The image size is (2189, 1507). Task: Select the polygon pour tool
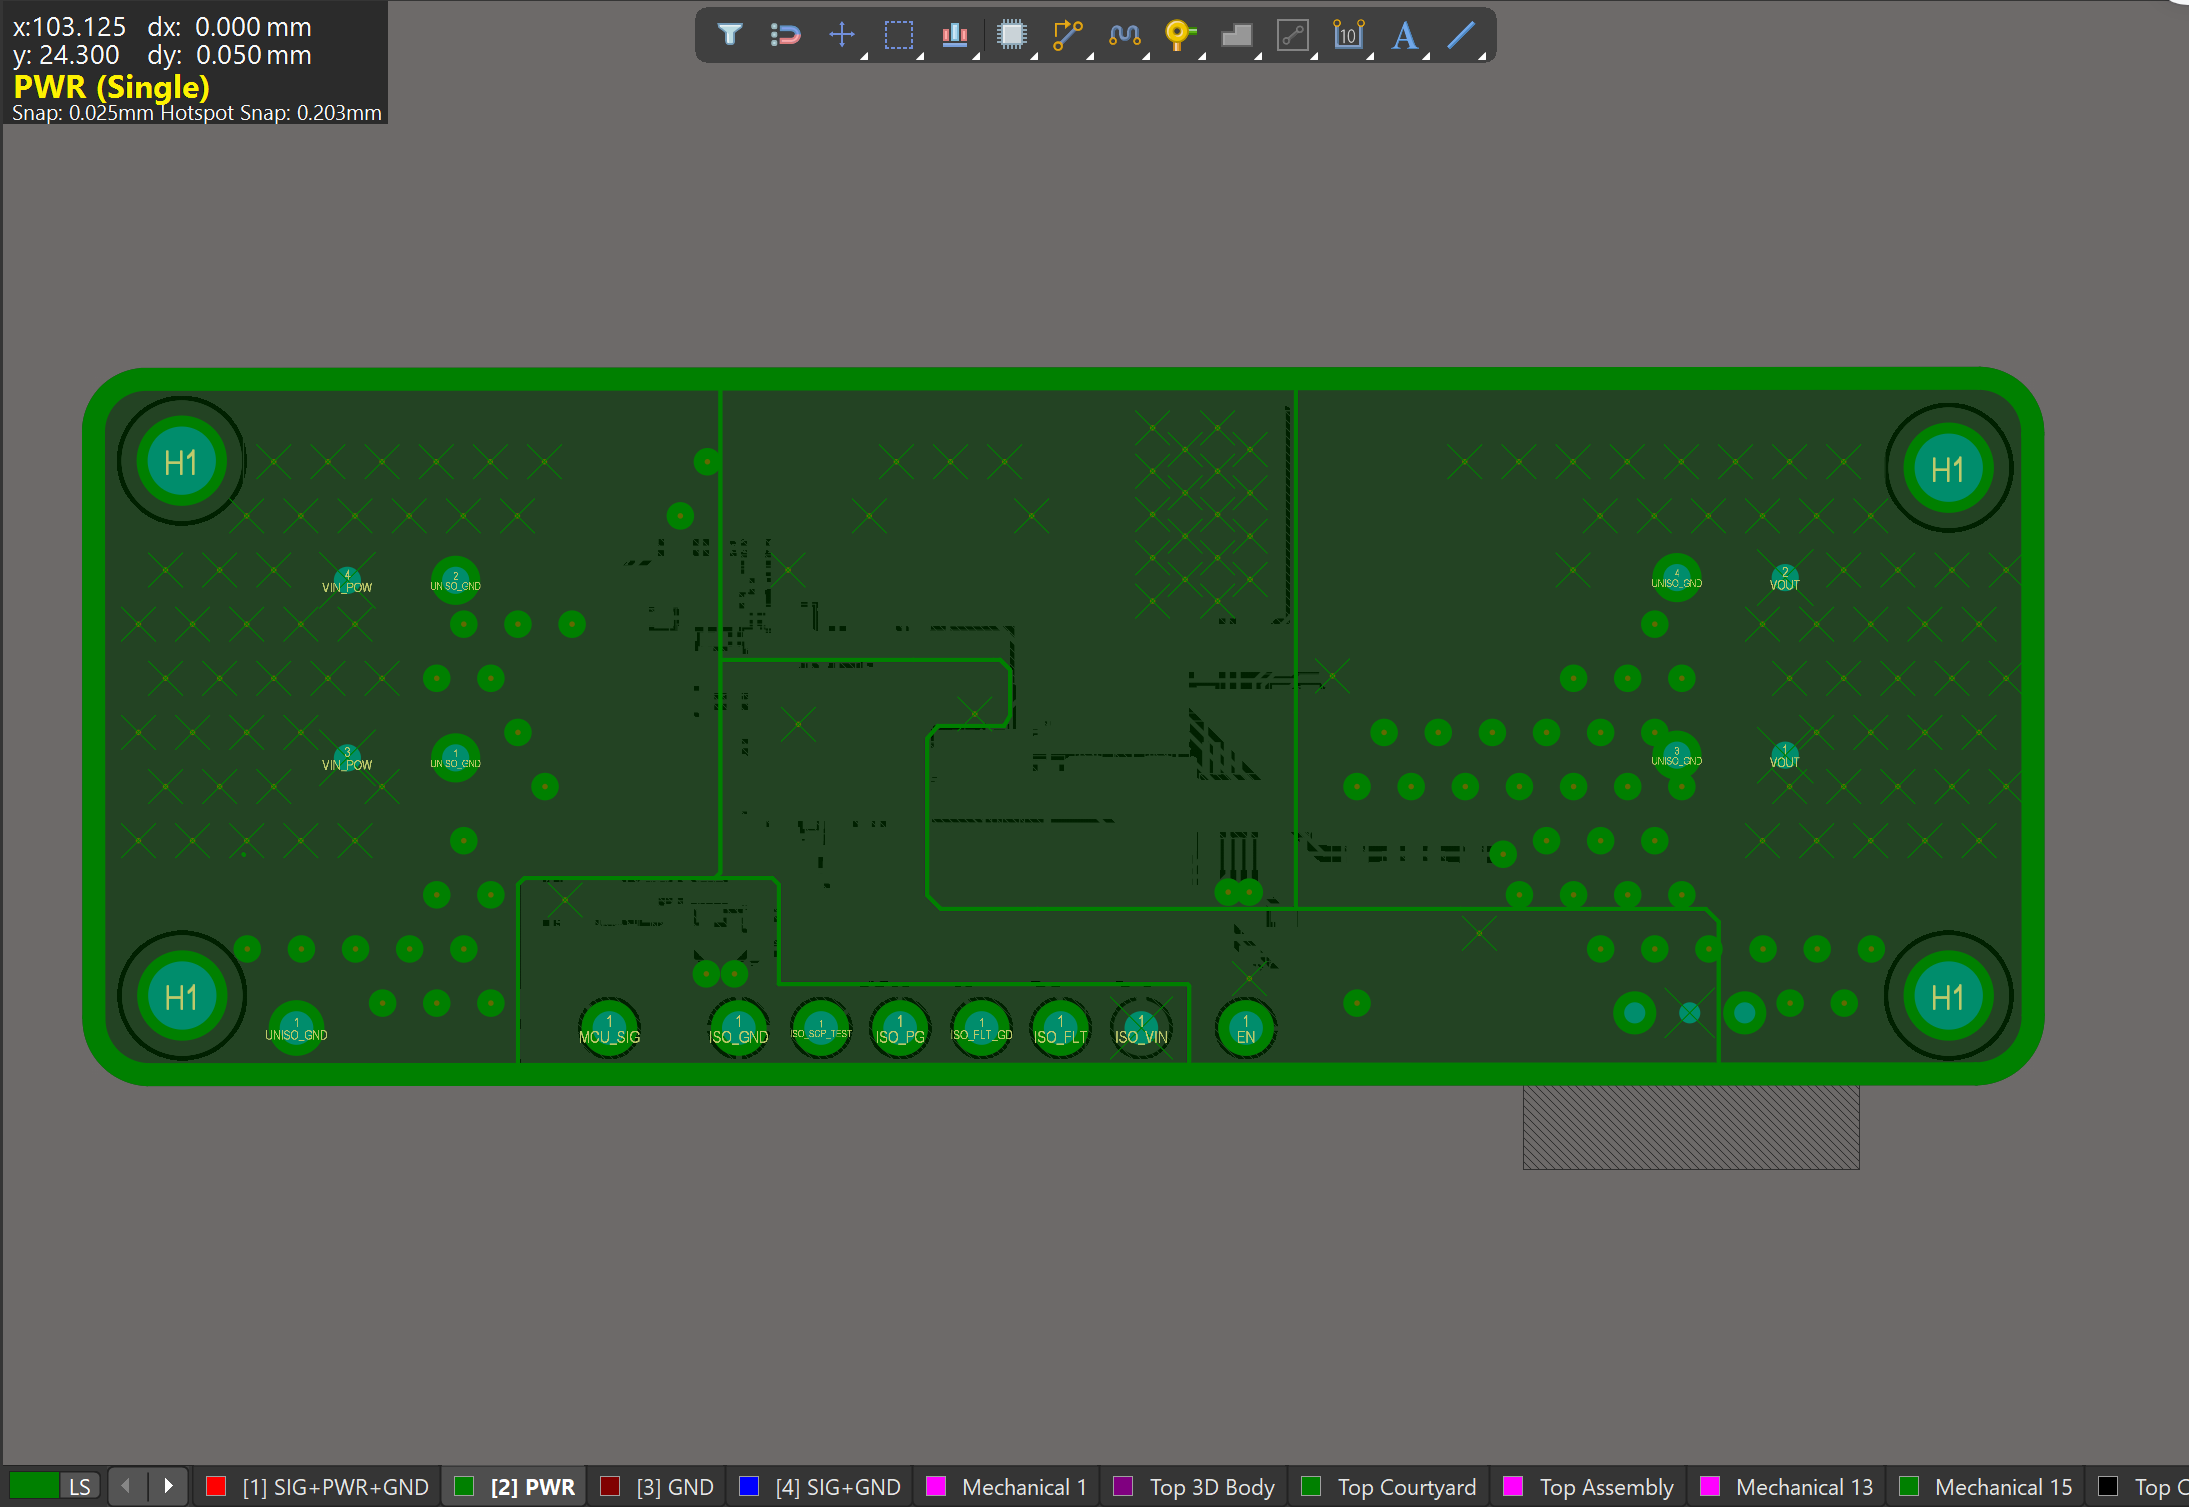(x=1236, y=35)
